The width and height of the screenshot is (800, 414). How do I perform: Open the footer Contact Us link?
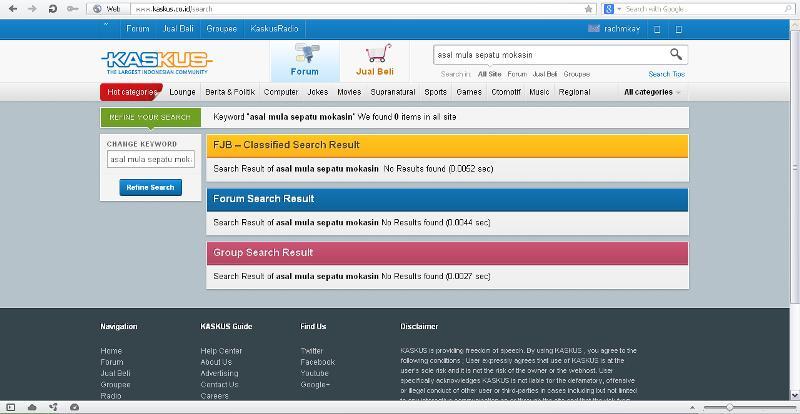219,384
